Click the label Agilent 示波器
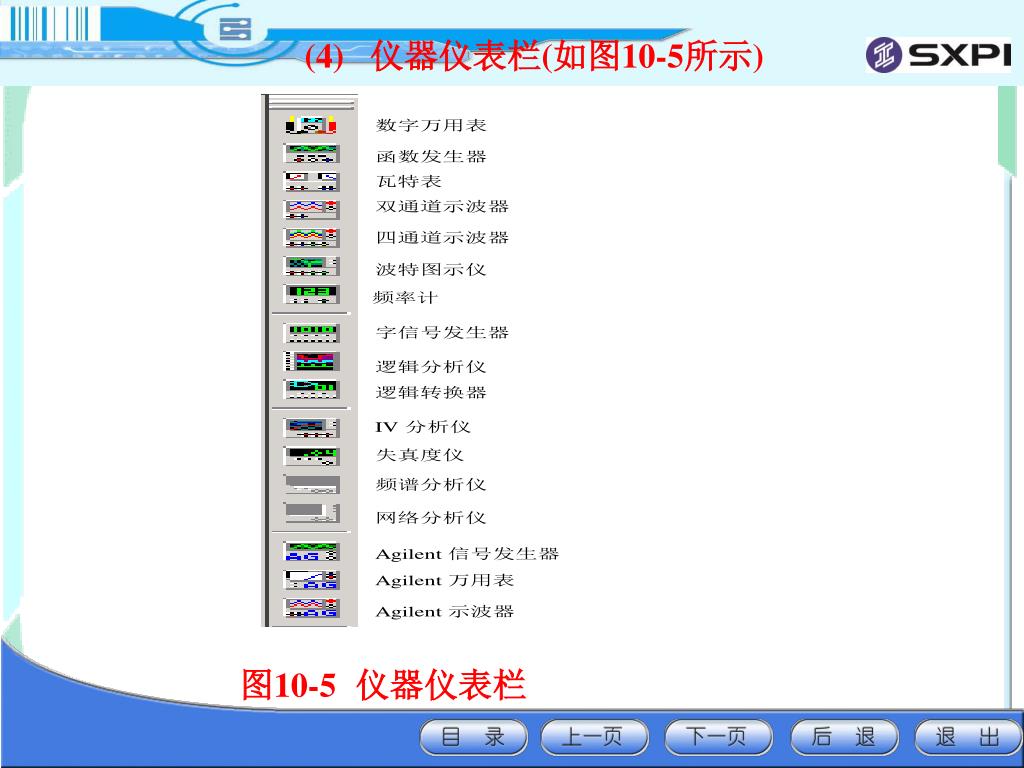The image size is (1024, 768). click(x=445, y=612)
